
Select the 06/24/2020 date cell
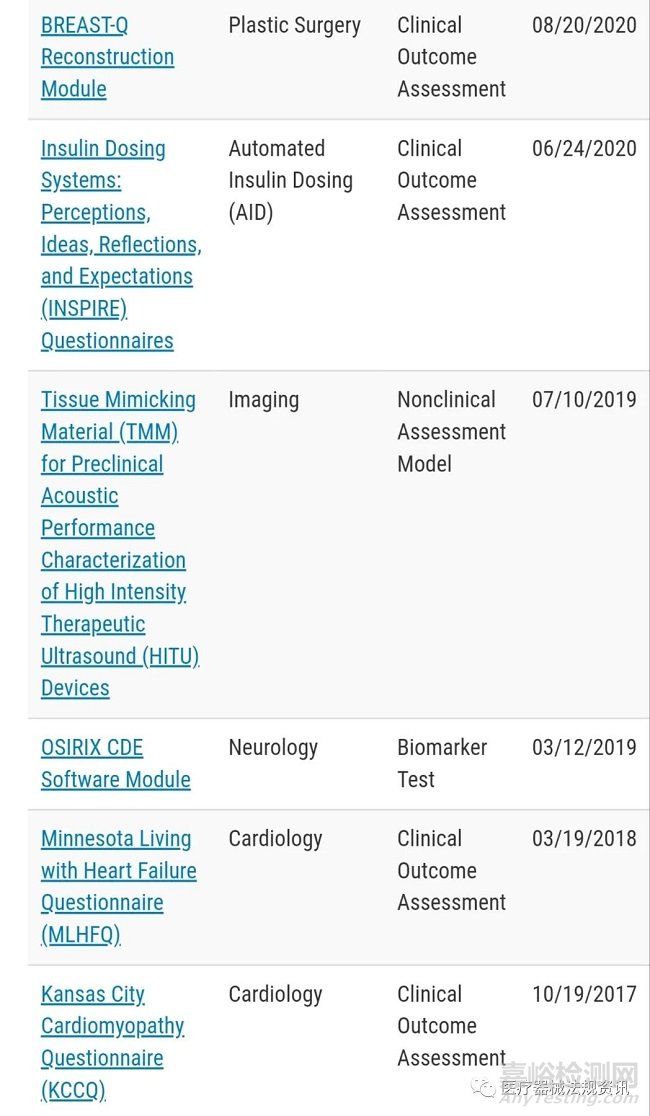tap(584, 149)
